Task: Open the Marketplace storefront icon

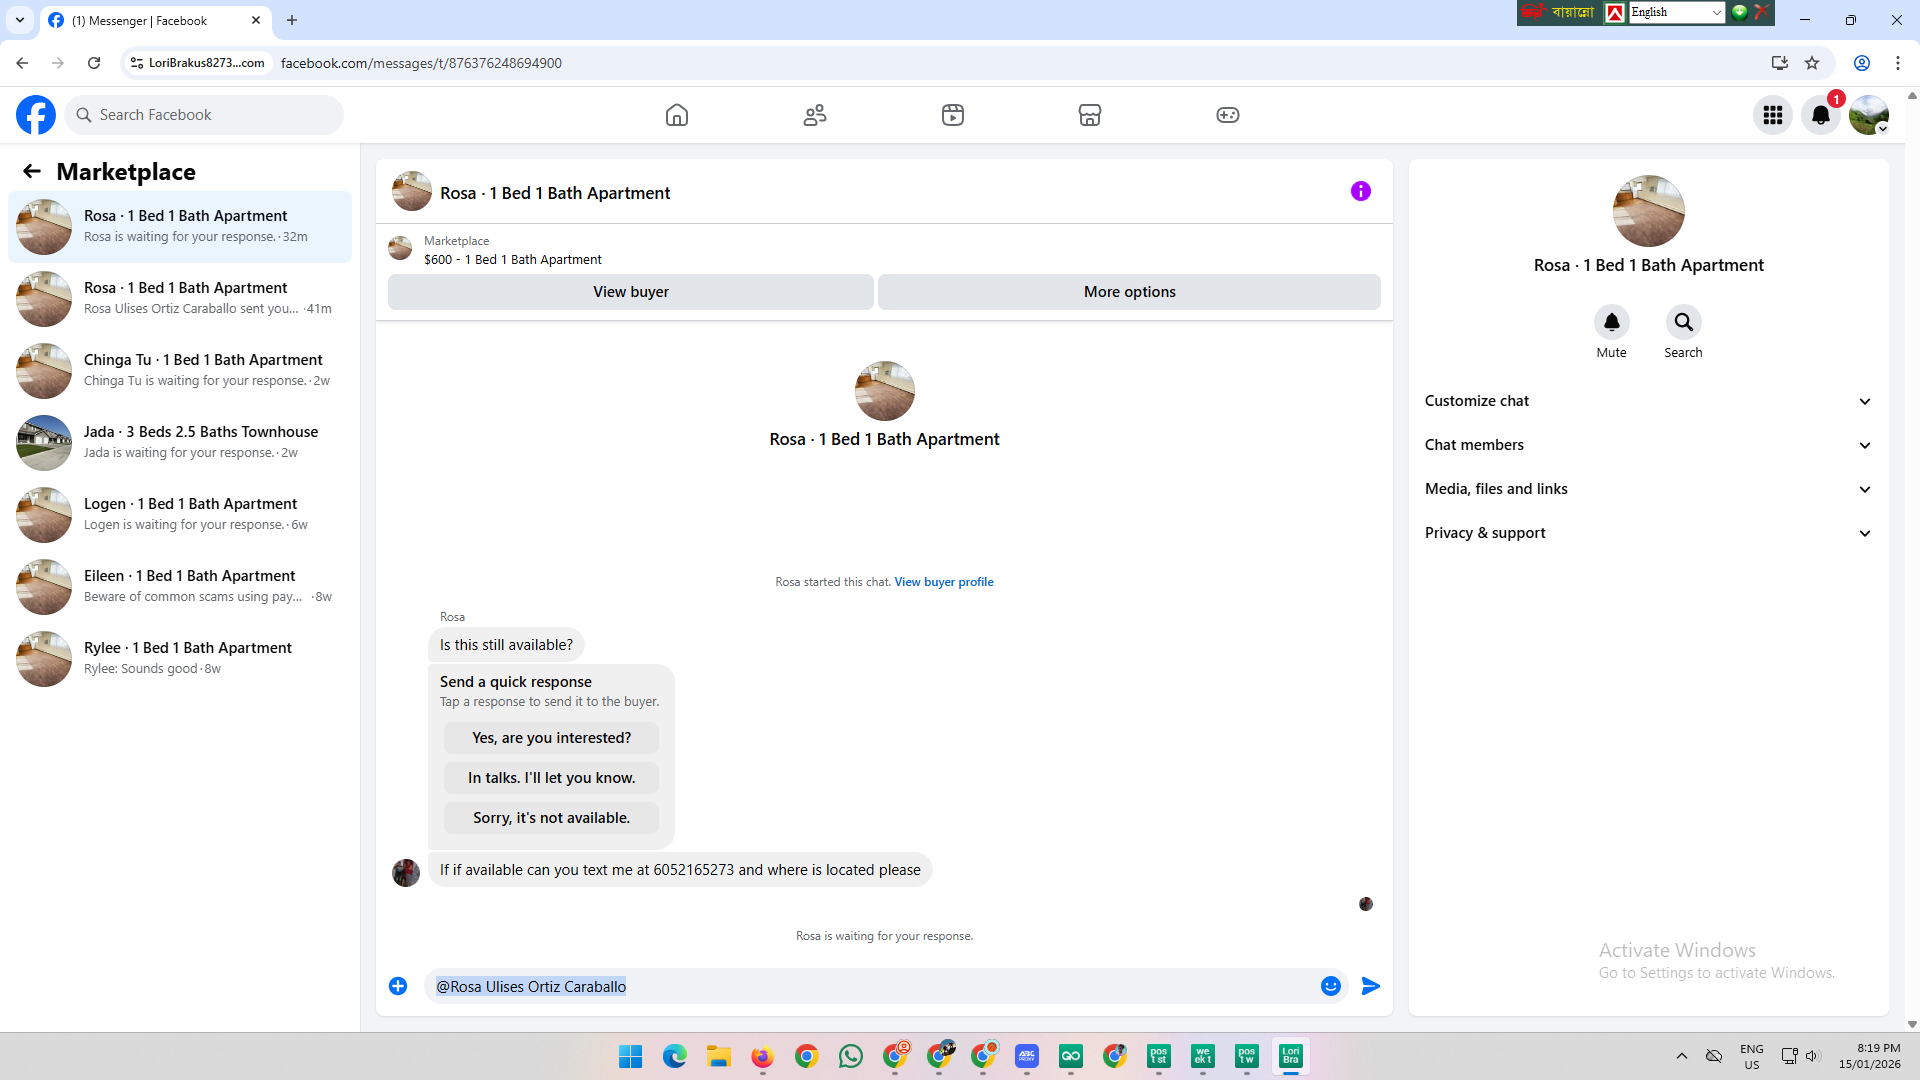Action: click(x=1090, y=115)
